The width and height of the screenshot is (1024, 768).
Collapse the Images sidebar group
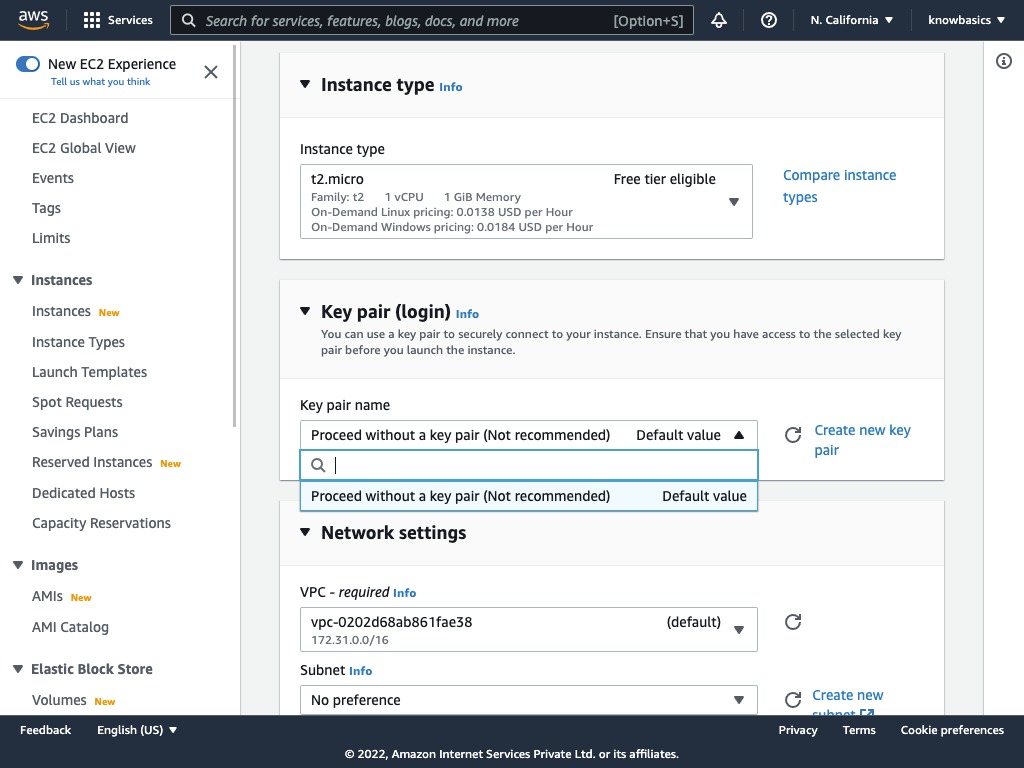pyautogui.click(x=18, y=565)
